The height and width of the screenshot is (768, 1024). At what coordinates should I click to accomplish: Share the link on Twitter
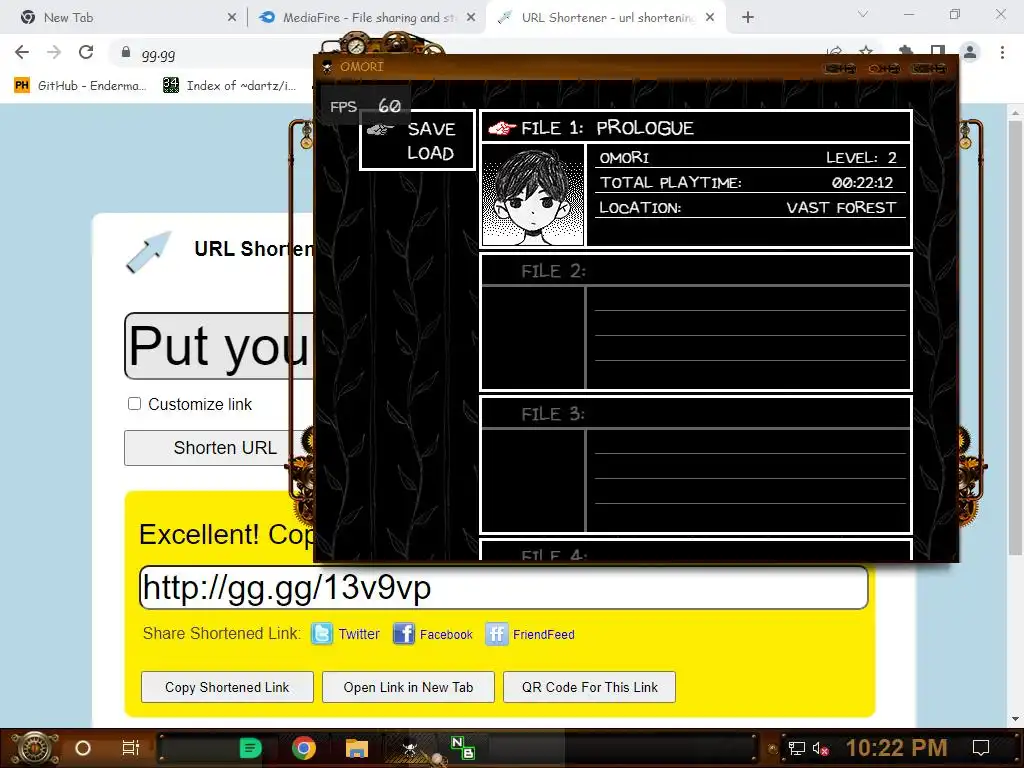[x=359, y=634]
